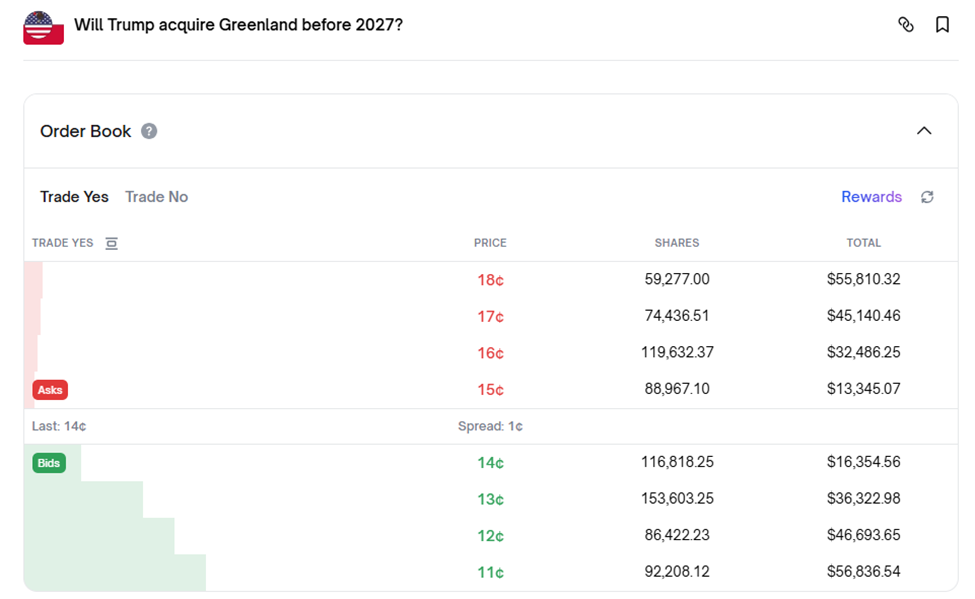This screenshot has height=599, width=975.
Task: Collapse the Order Book panel
Action: tap(924, 131)
